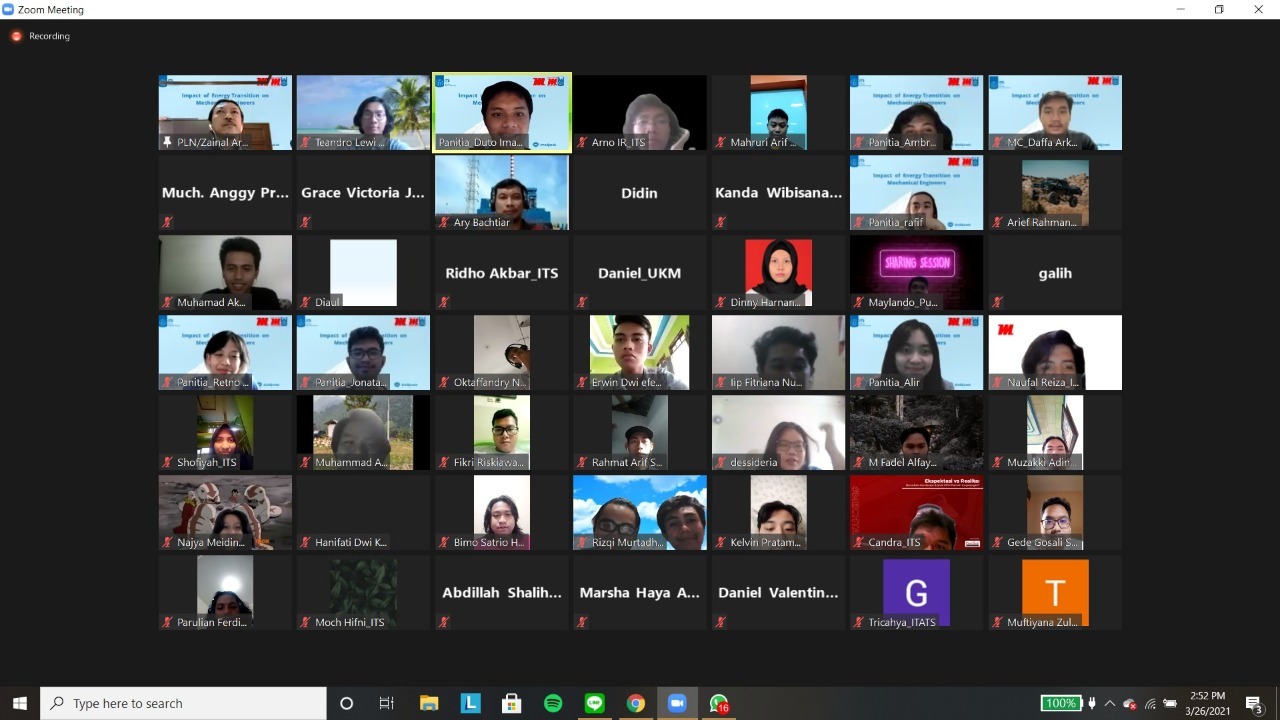Open LINE app in taskbar
1280x720 pixels.
pyautogui.click(x=595, y=703)
